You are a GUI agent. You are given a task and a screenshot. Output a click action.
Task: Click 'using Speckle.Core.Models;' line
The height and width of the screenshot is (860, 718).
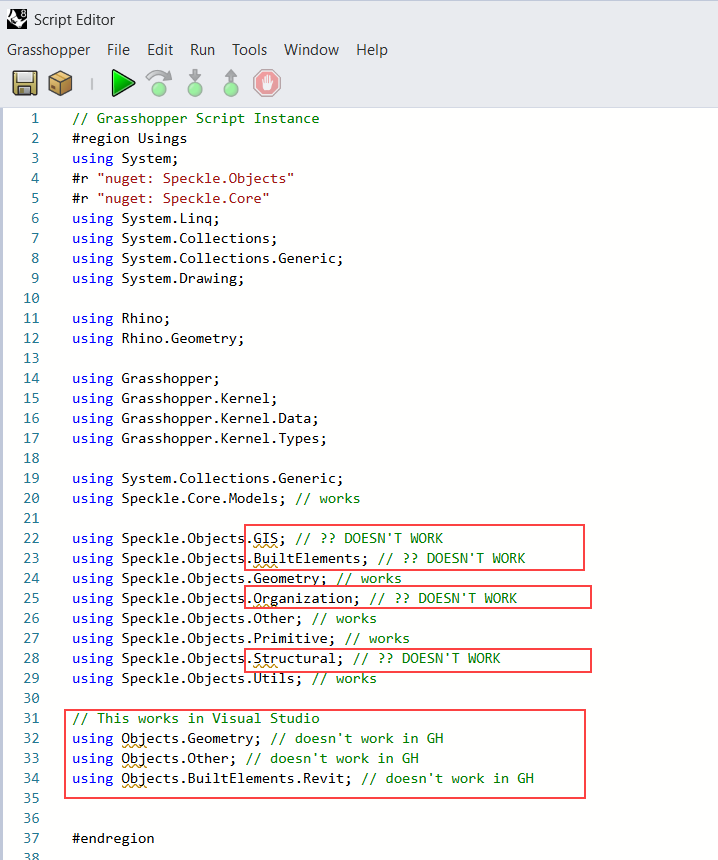pos(179,499)
